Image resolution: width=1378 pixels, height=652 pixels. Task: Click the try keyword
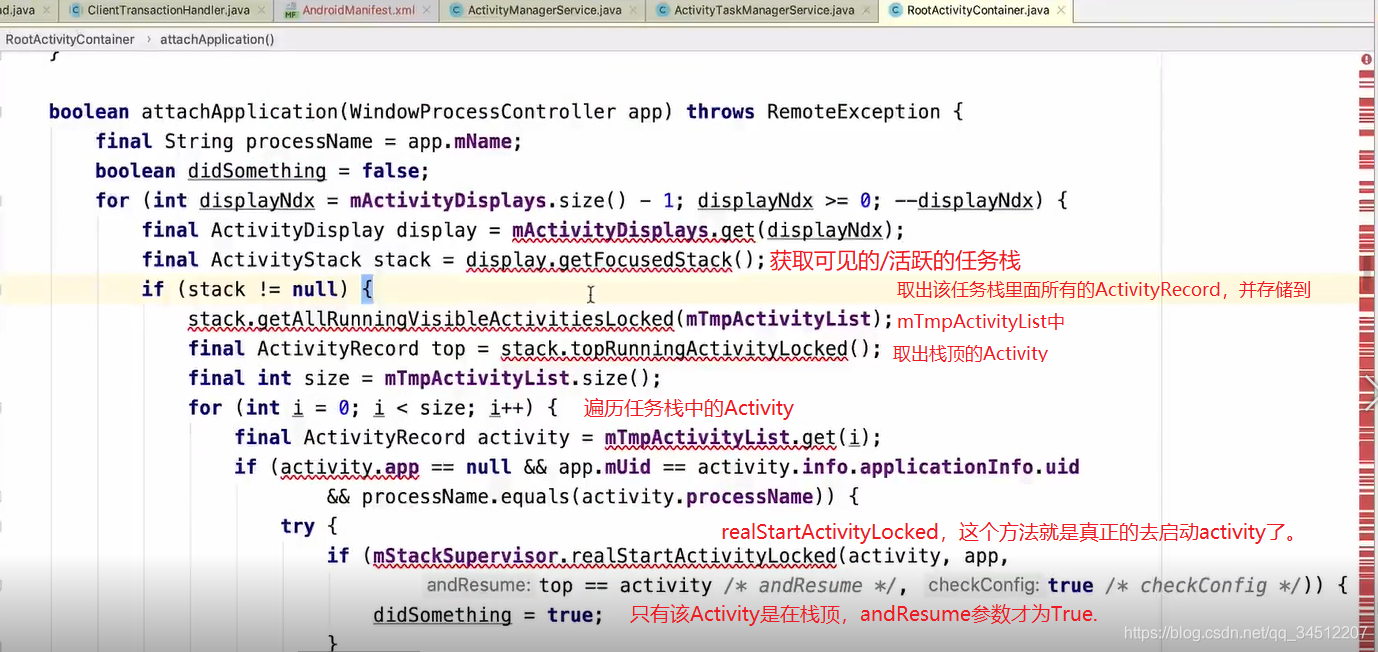pyautogui.click(x=297, y=526)
